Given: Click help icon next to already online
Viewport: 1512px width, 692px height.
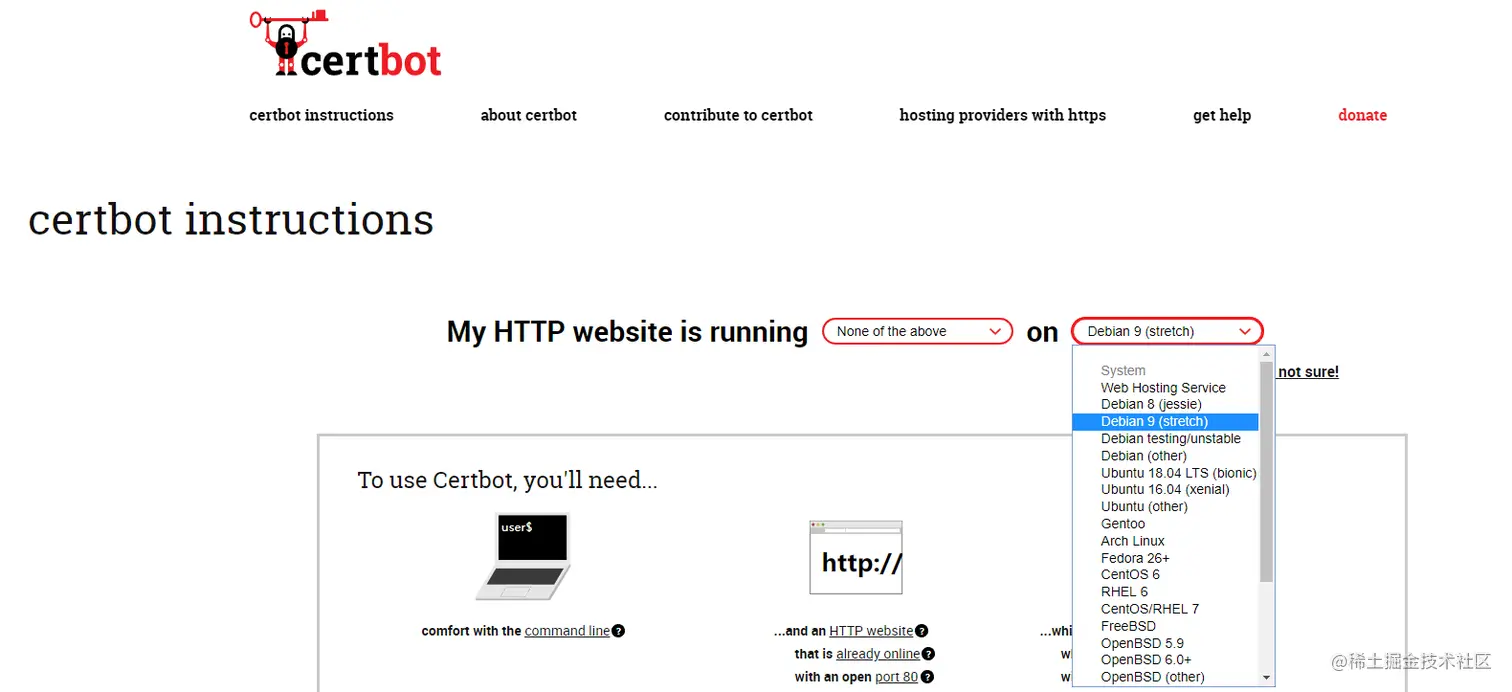Looking at the screenshot, I should (x=928, y=654).
